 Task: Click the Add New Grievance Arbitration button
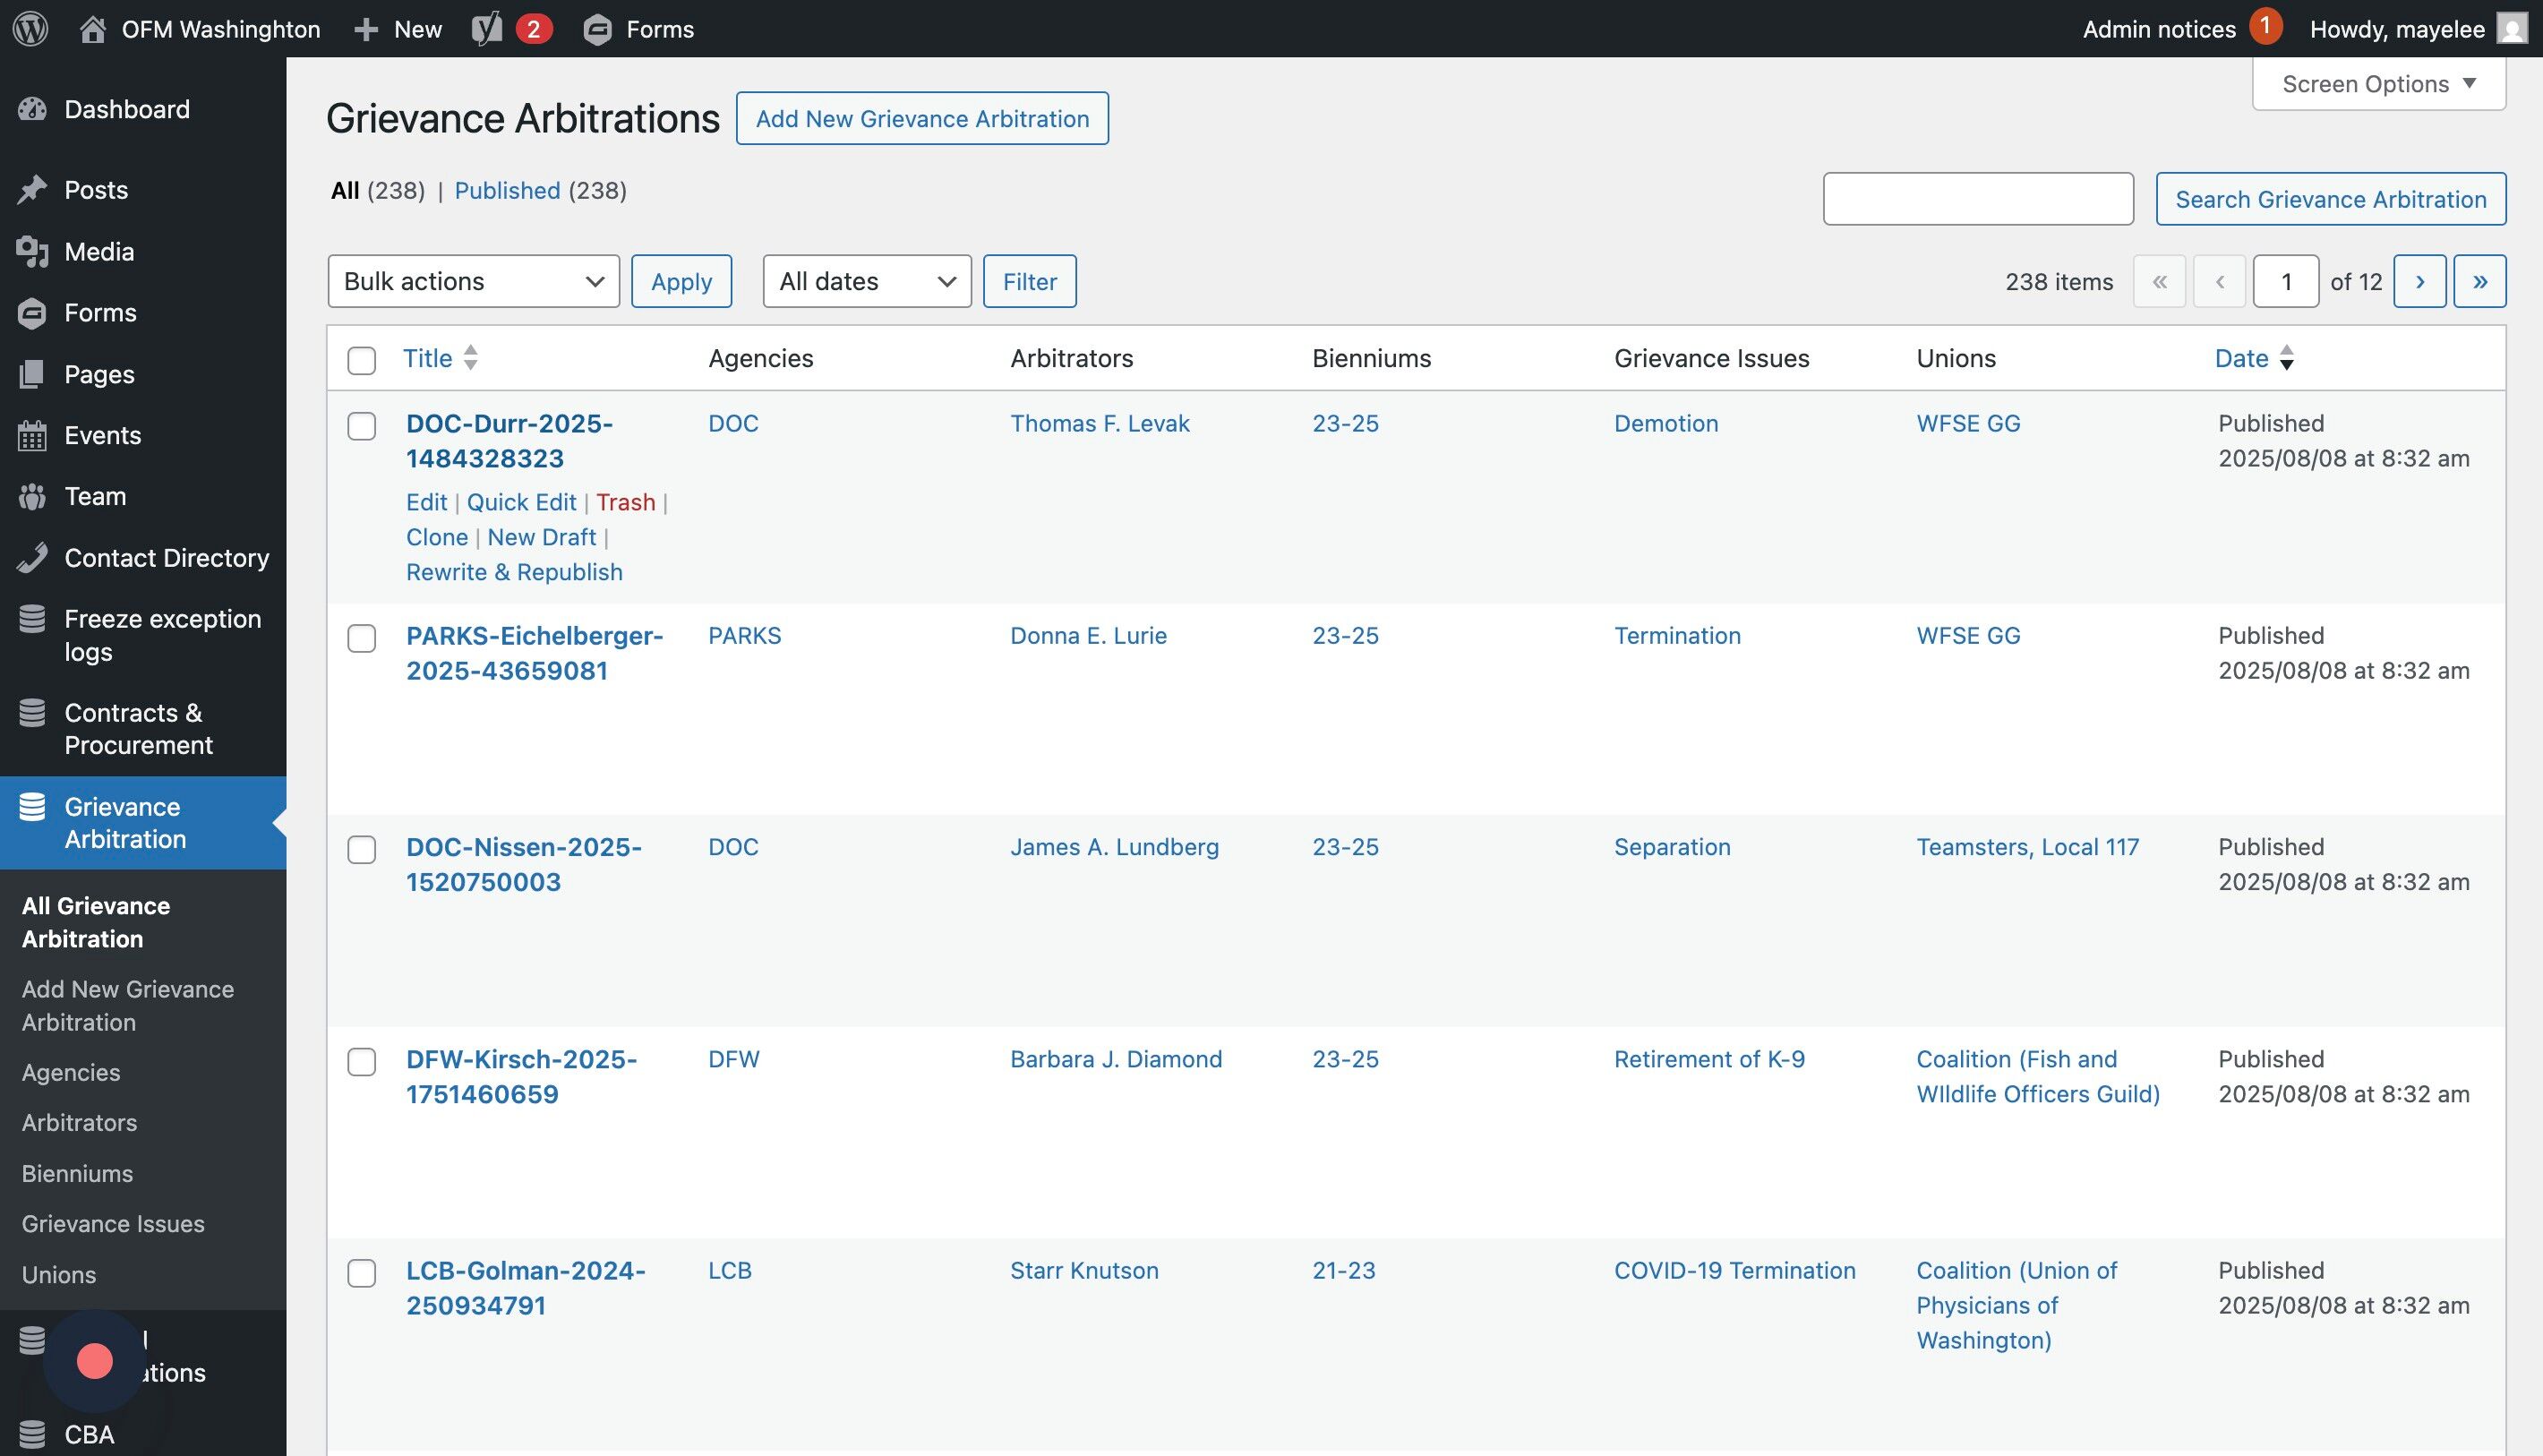(922, 118)
